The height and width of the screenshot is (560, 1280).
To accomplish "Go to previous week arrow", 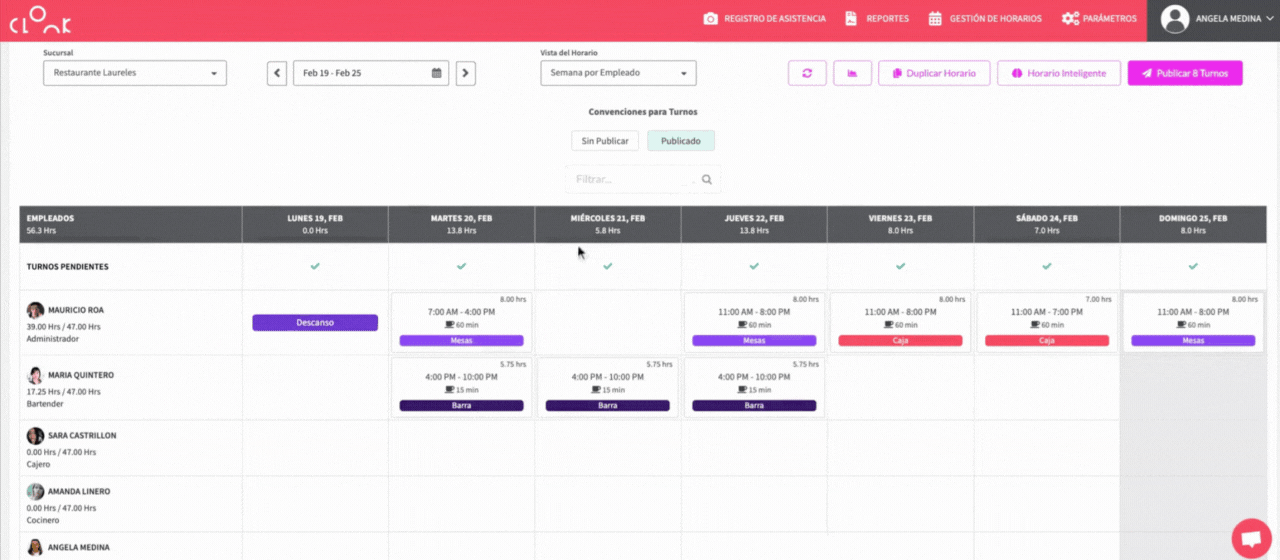I will pos(277,73).
